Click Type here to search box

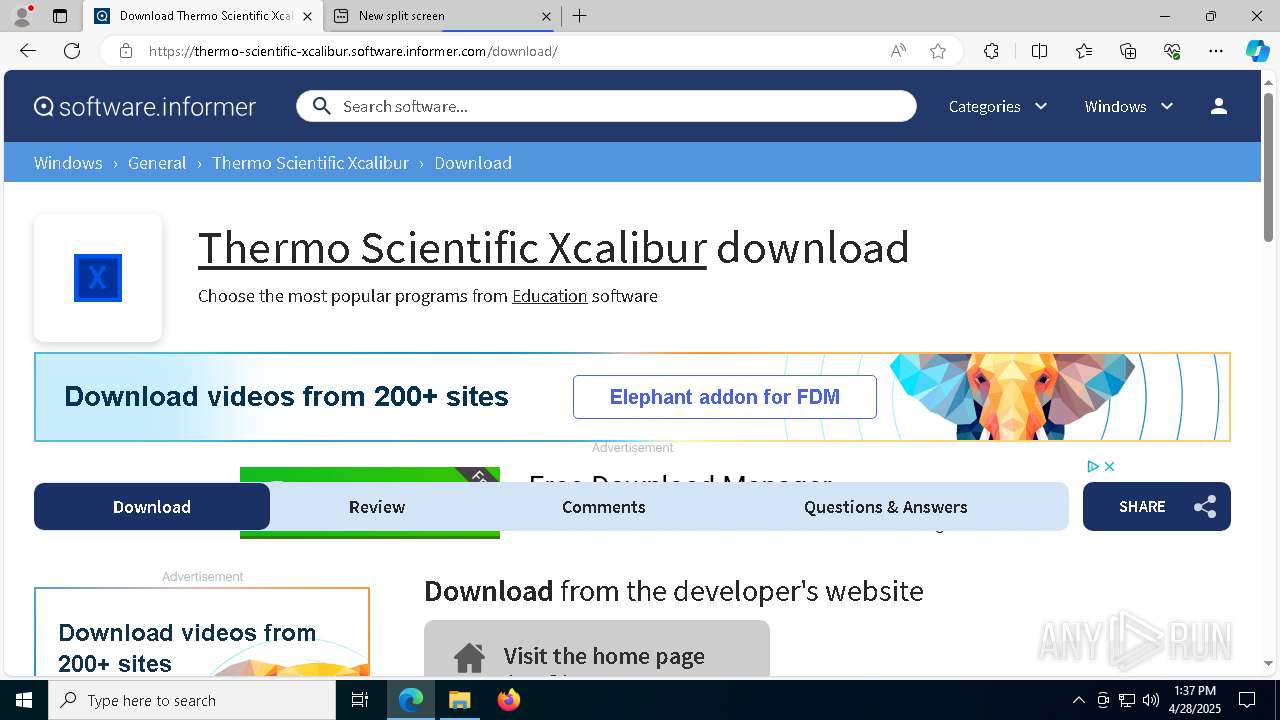coord(192,700)
